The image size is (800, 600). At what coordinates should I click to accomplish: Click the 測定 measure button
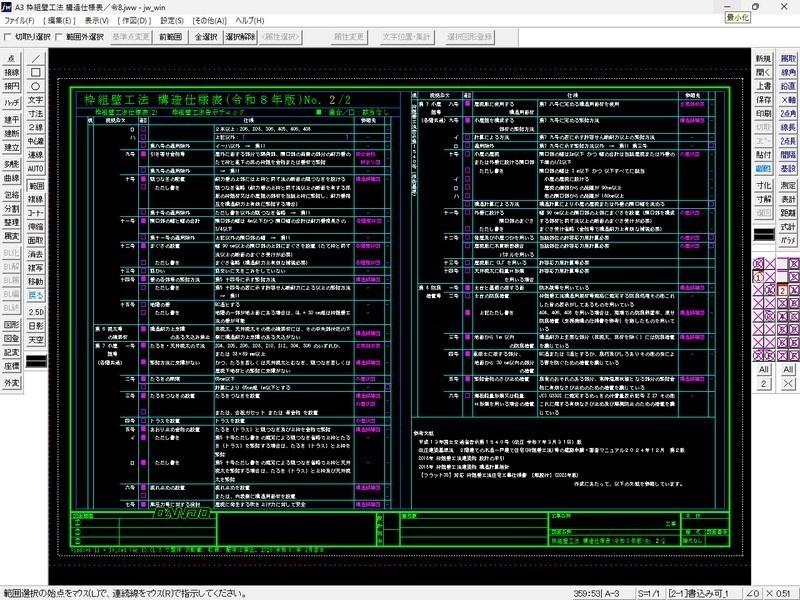click(788, 185)
